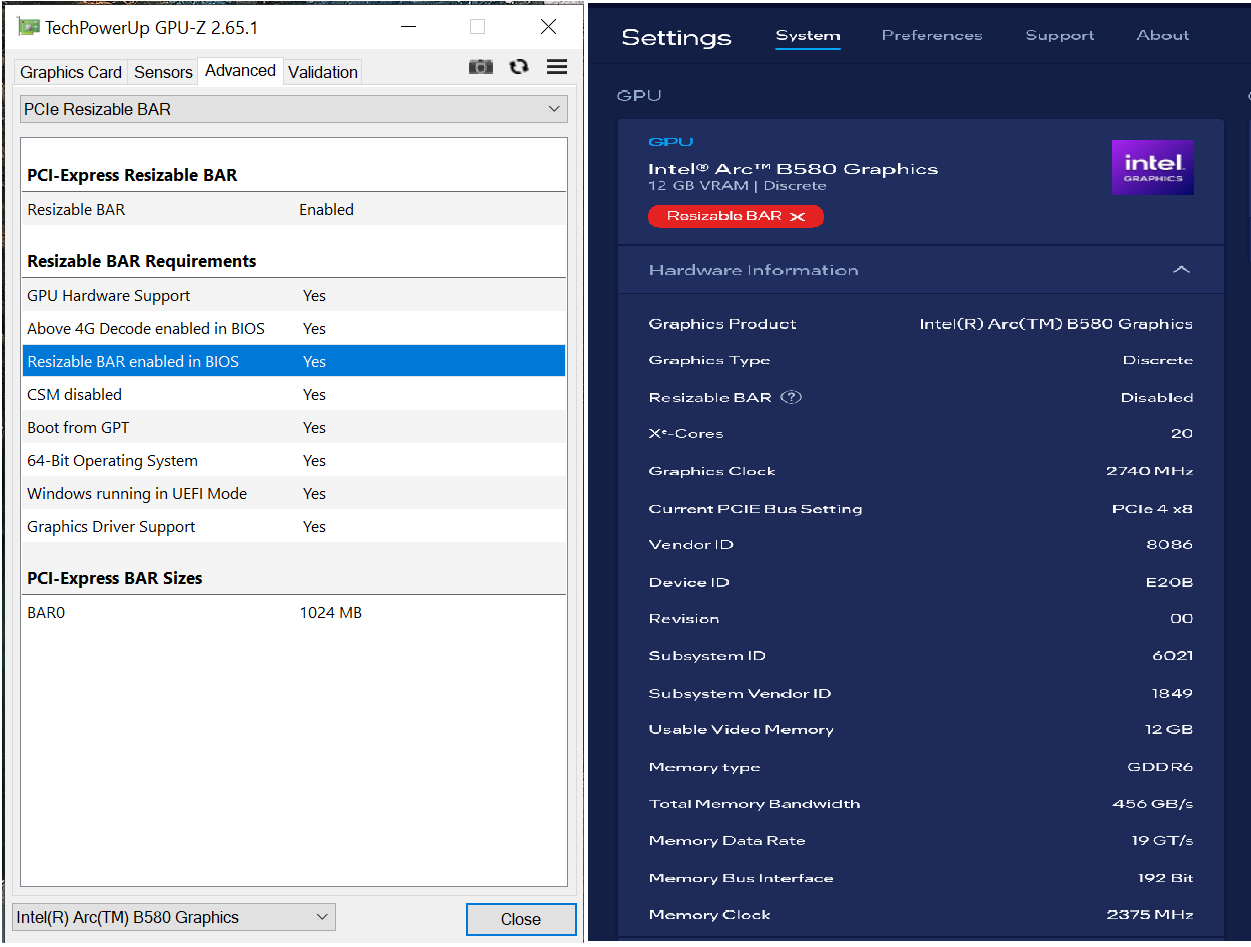Screen dimensions: 1251x947
Task: Click the '192 Bit' Memory Bus Interface value
Action: pyautogui.click(x=1165, y=878)
